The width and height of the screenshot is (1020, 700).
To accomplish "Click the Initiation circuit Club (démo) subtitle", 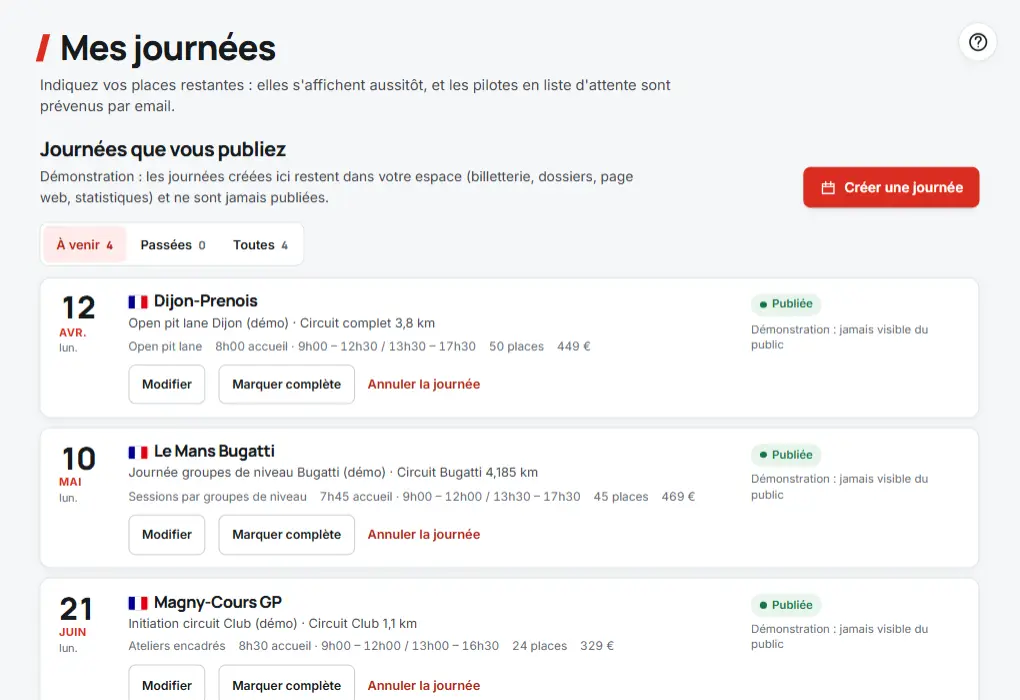I will 213,624.
